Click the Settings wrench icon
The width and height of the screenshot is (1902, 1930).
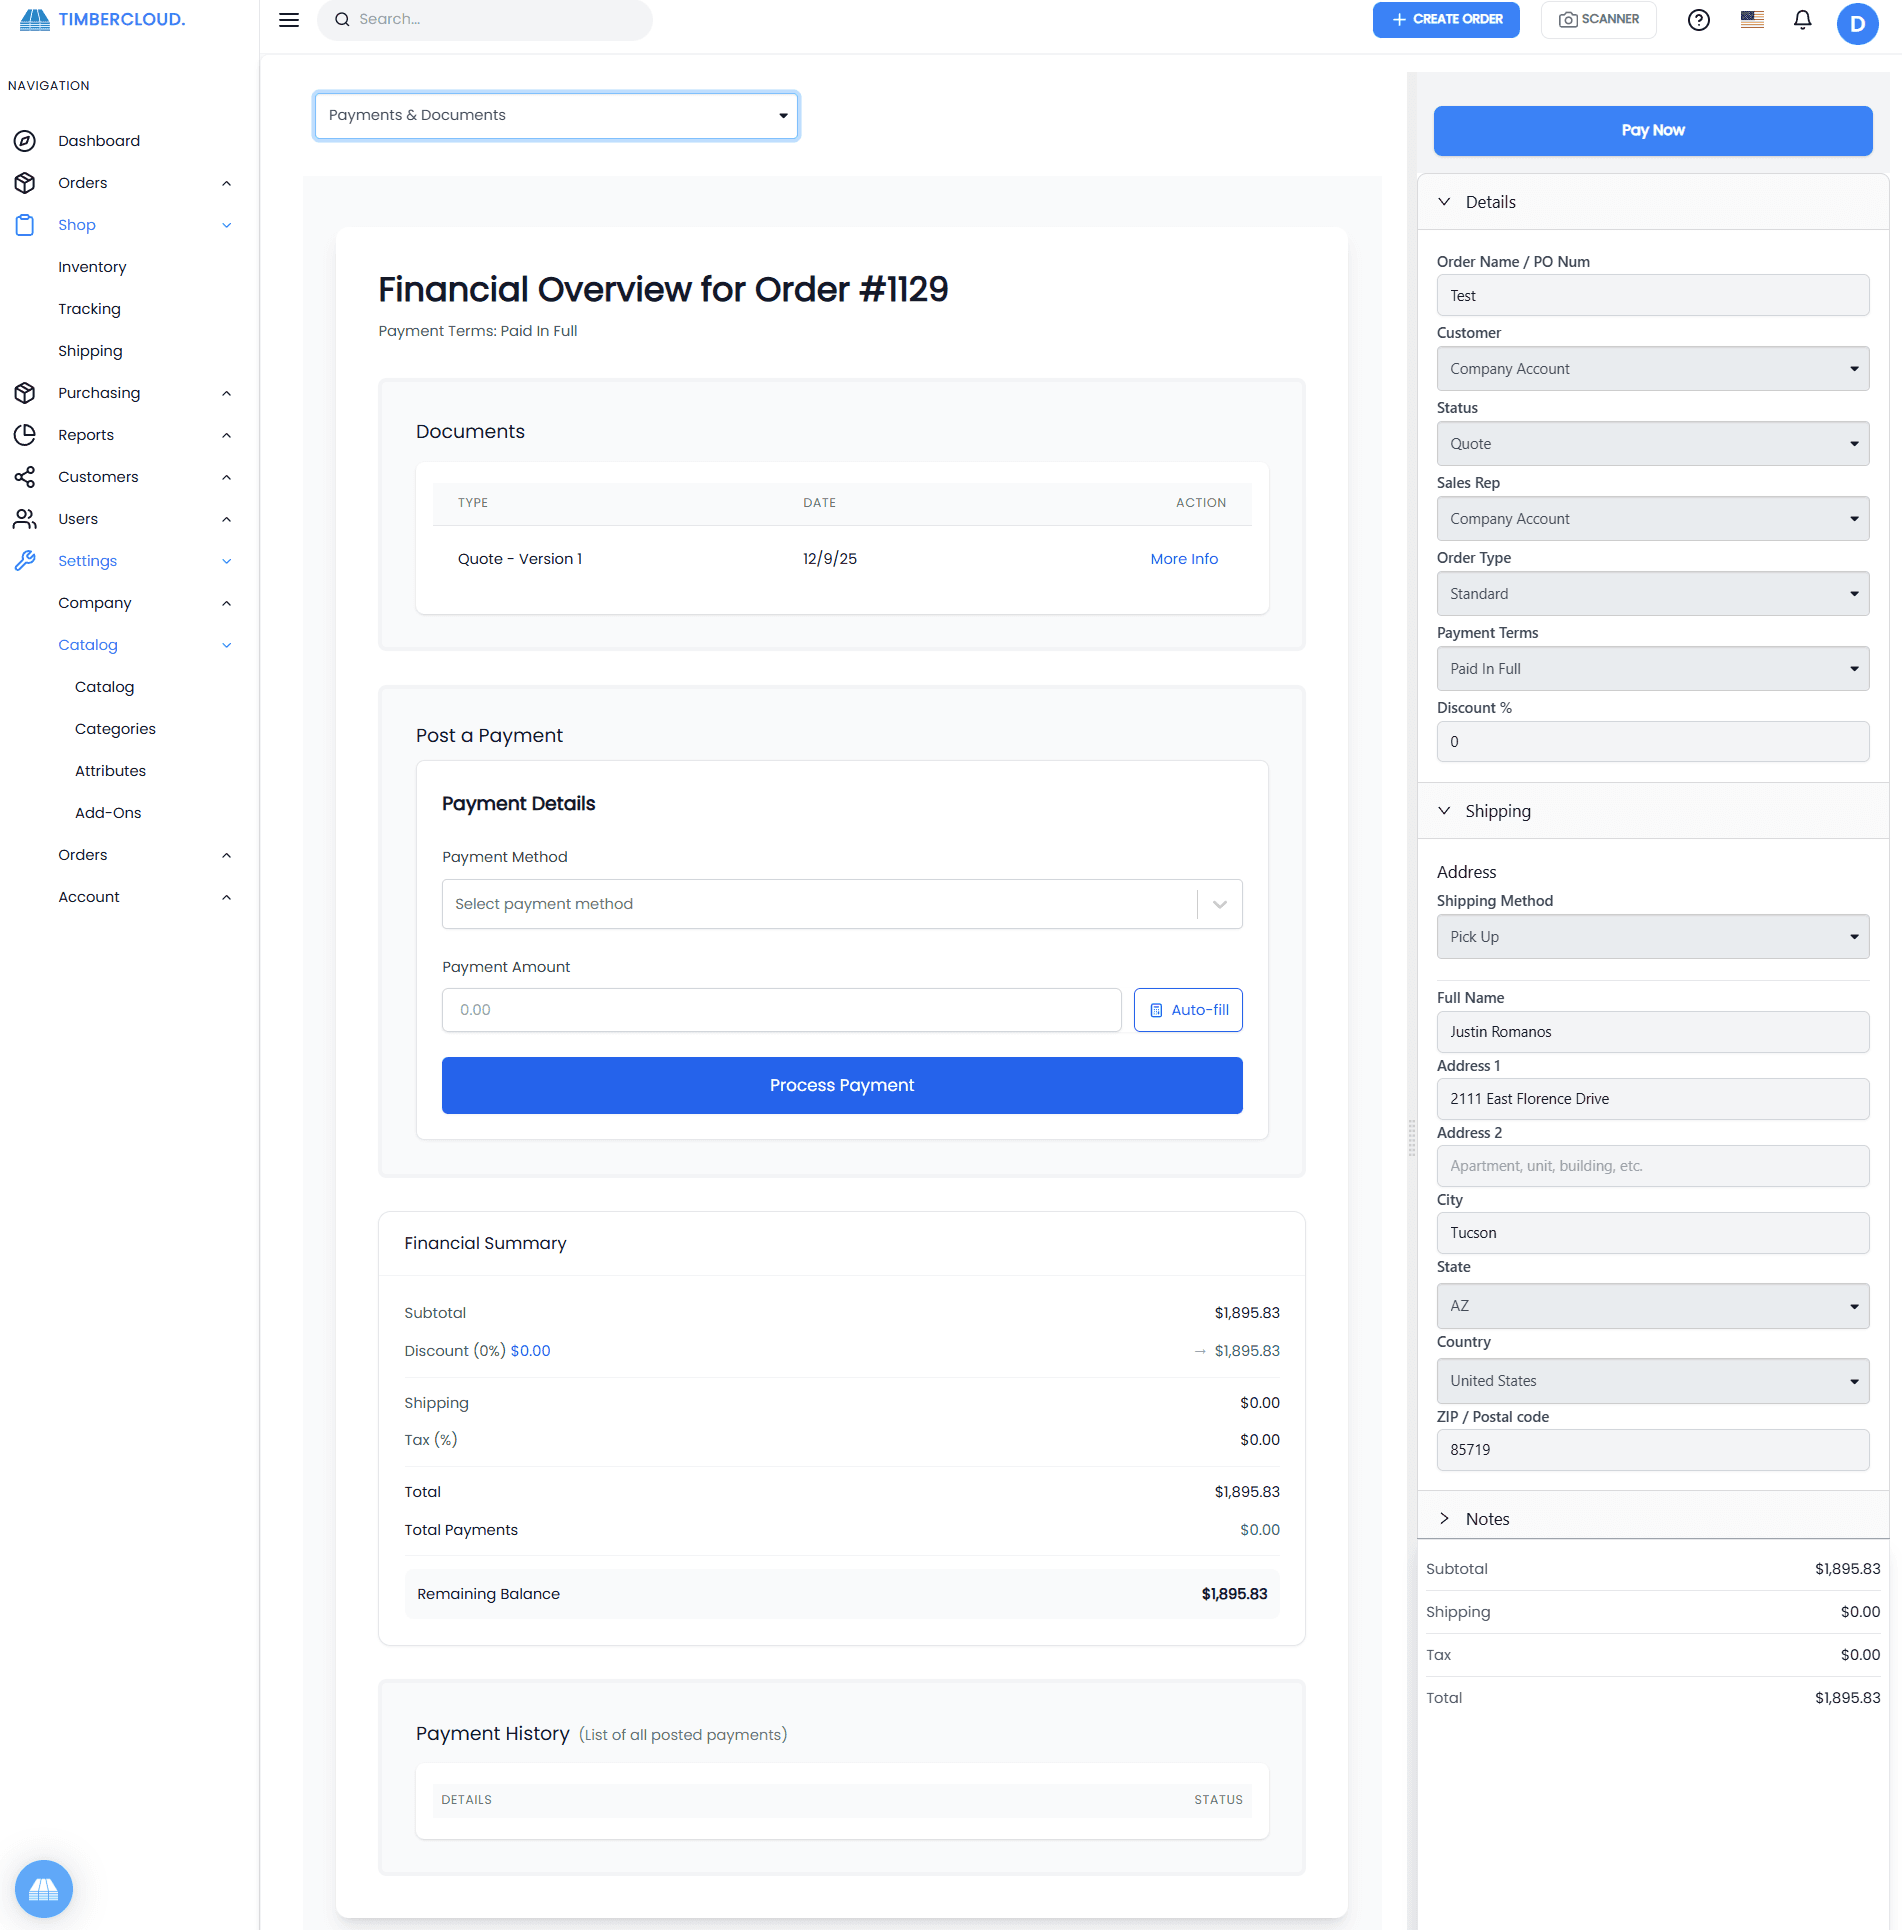[25, 560]
